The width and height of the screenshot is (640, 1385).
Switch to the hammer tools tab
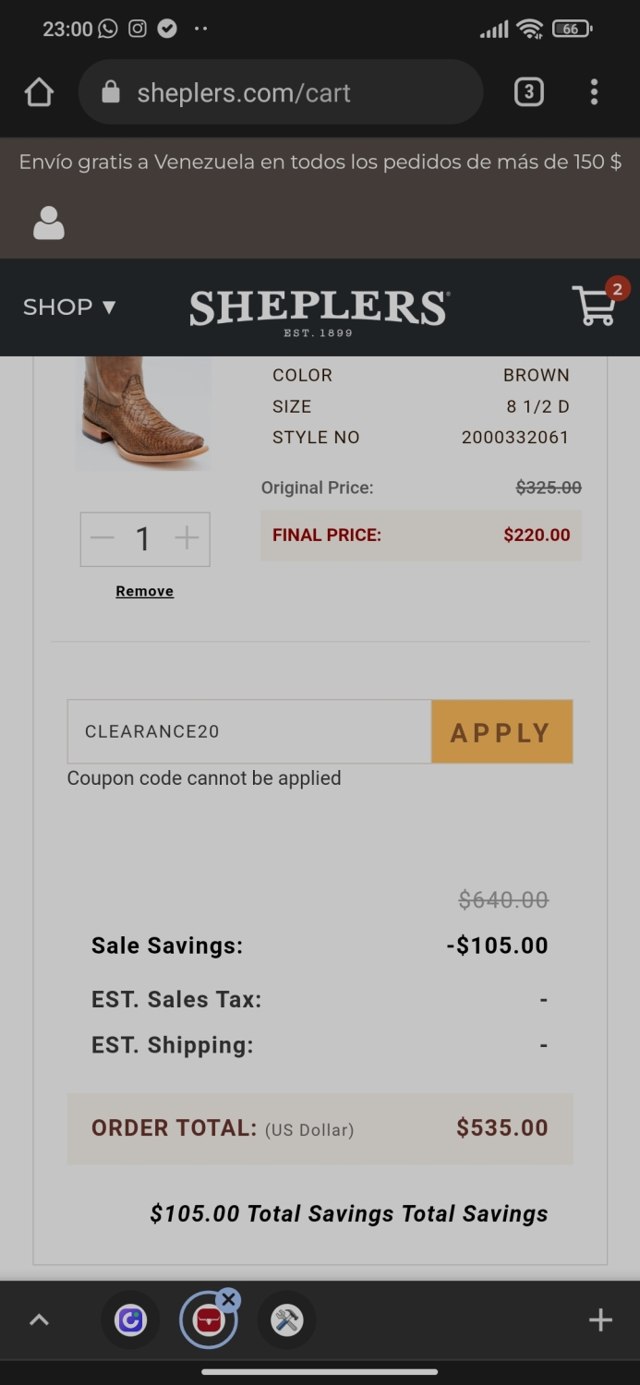287,1320
